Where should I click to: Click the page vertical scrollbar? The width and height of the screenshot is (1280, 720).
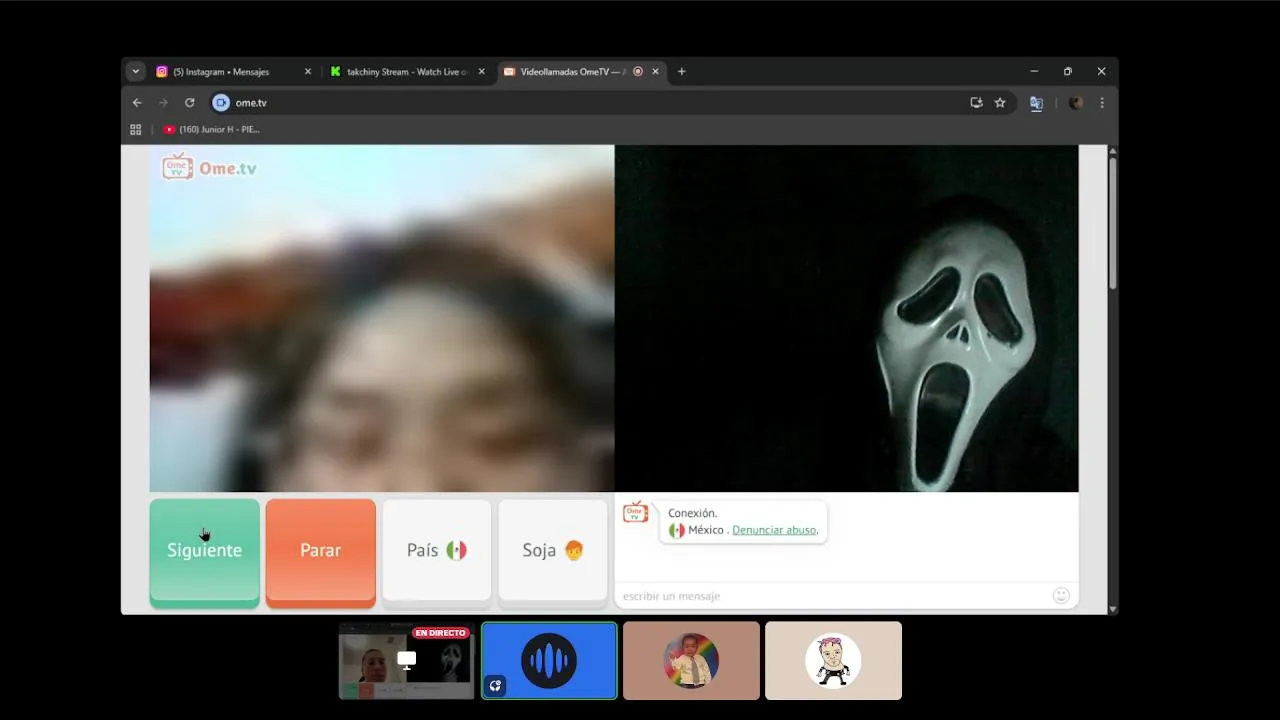1112,222
